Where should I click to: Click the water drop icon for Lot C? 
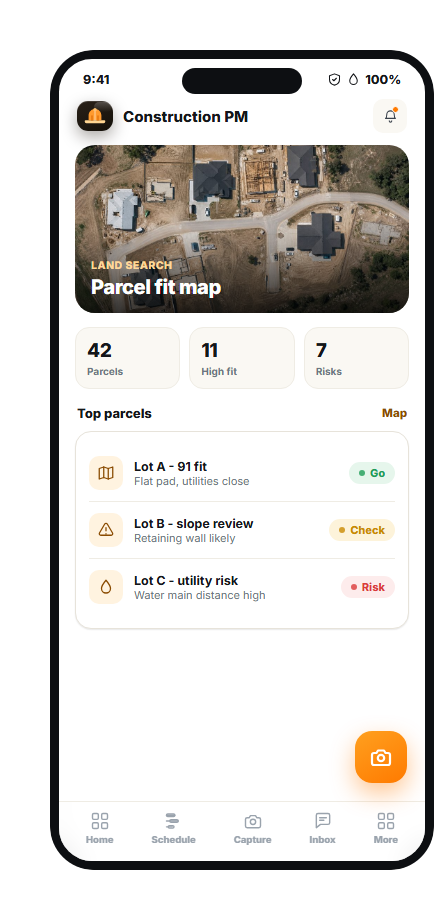pos(106,587)
